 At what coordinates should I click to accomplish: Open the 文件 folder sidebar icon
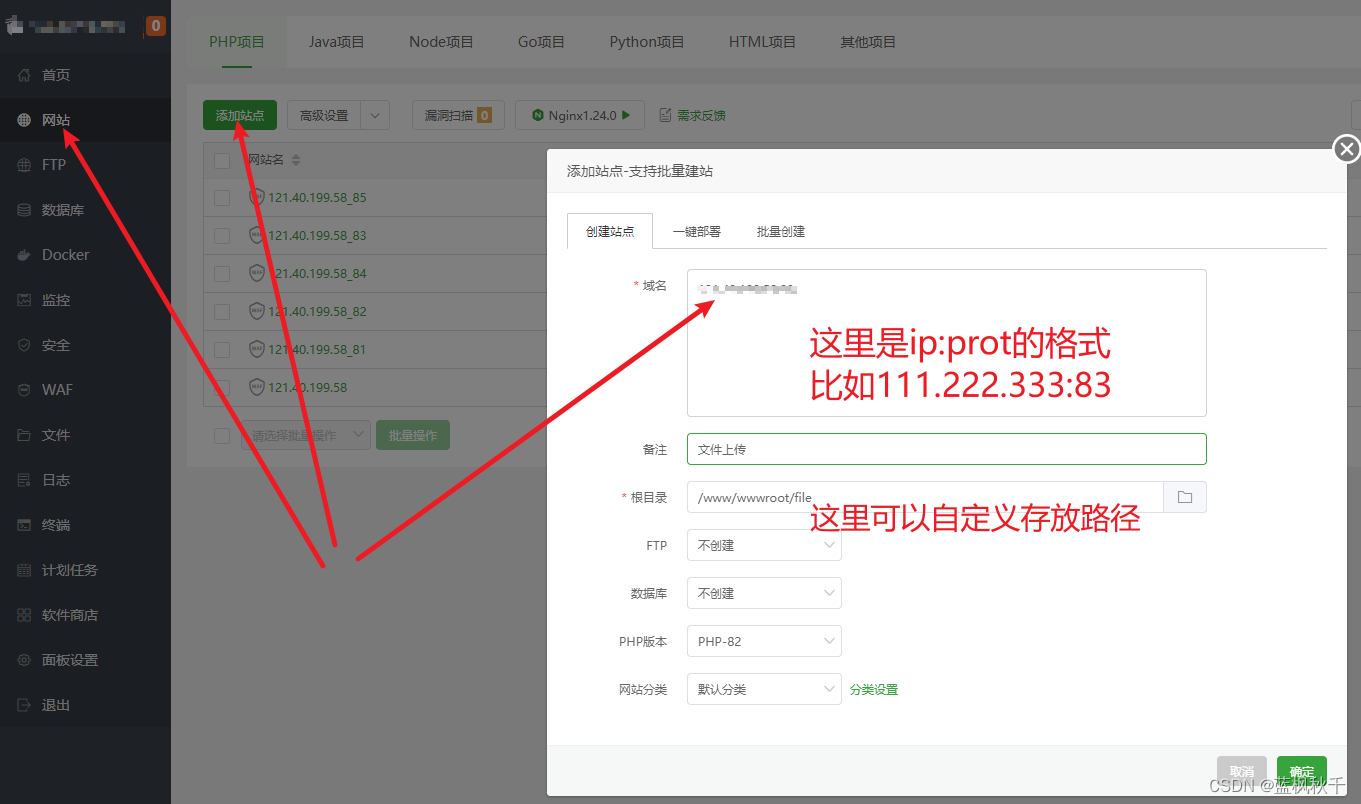[x=24, y=435]
